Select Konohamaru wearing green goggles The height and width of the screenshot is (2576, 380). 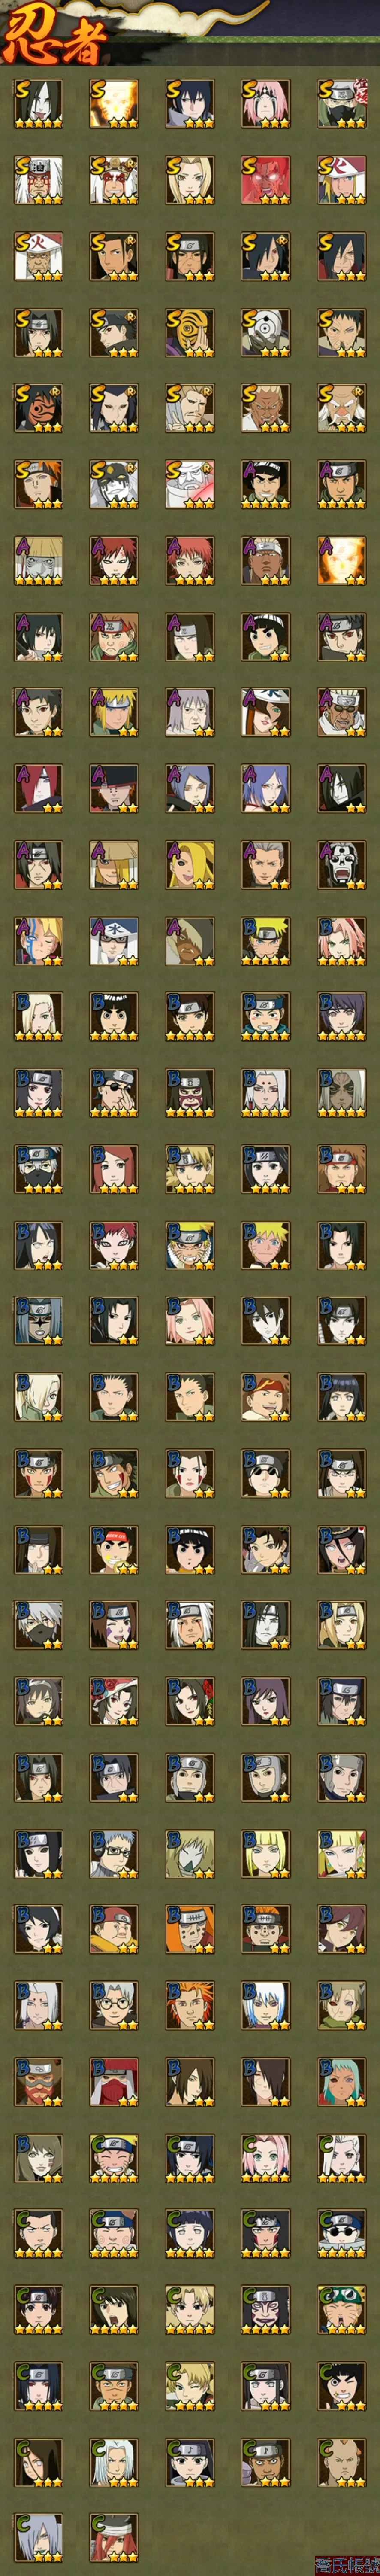point(342,2308)
